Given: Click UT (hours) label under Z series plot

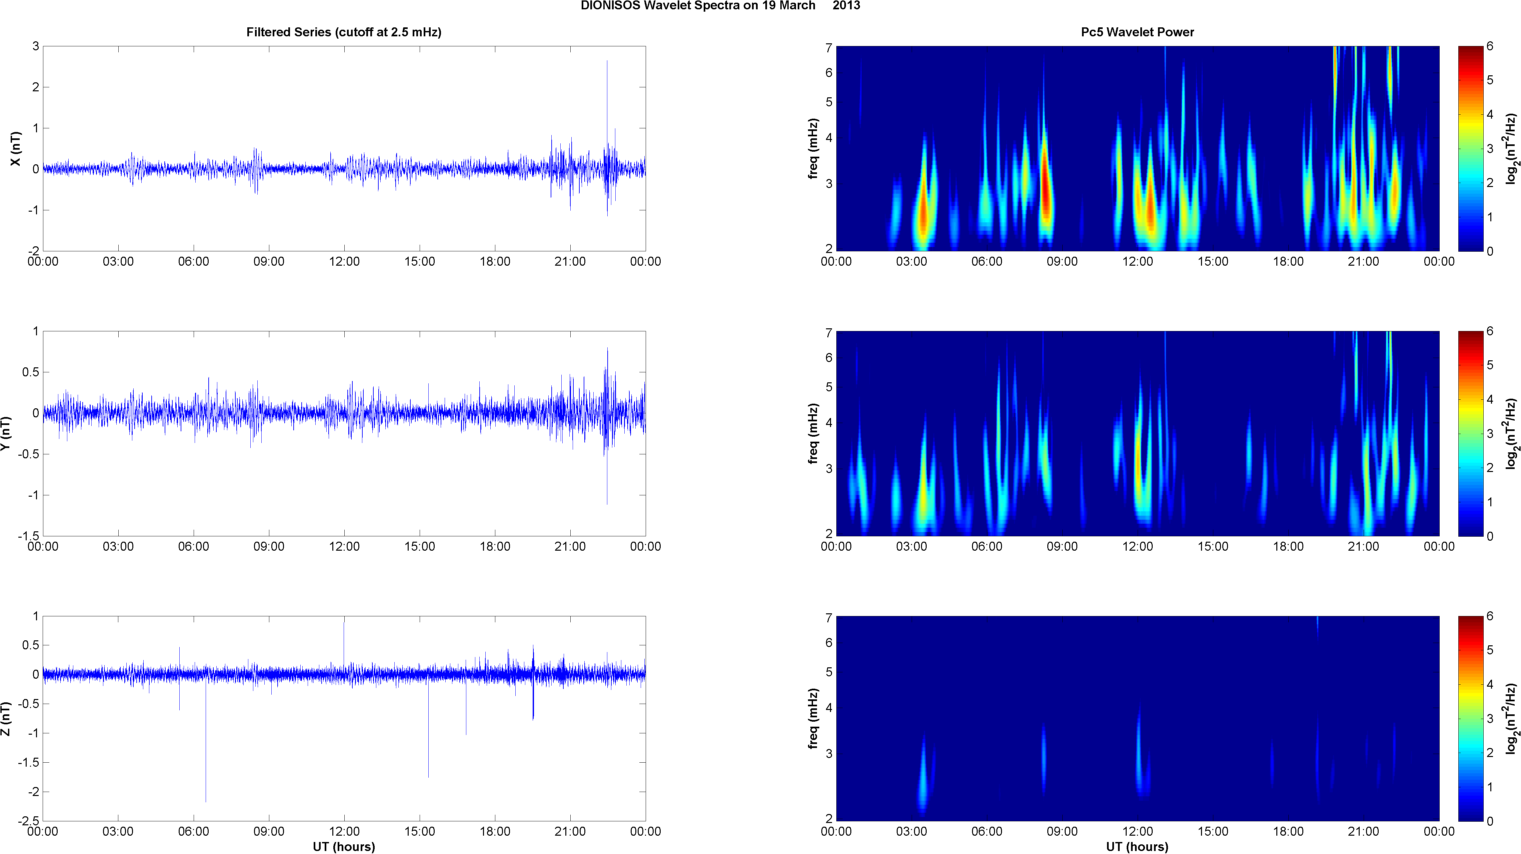Looking at the screenshot, I should coord(344,847).
